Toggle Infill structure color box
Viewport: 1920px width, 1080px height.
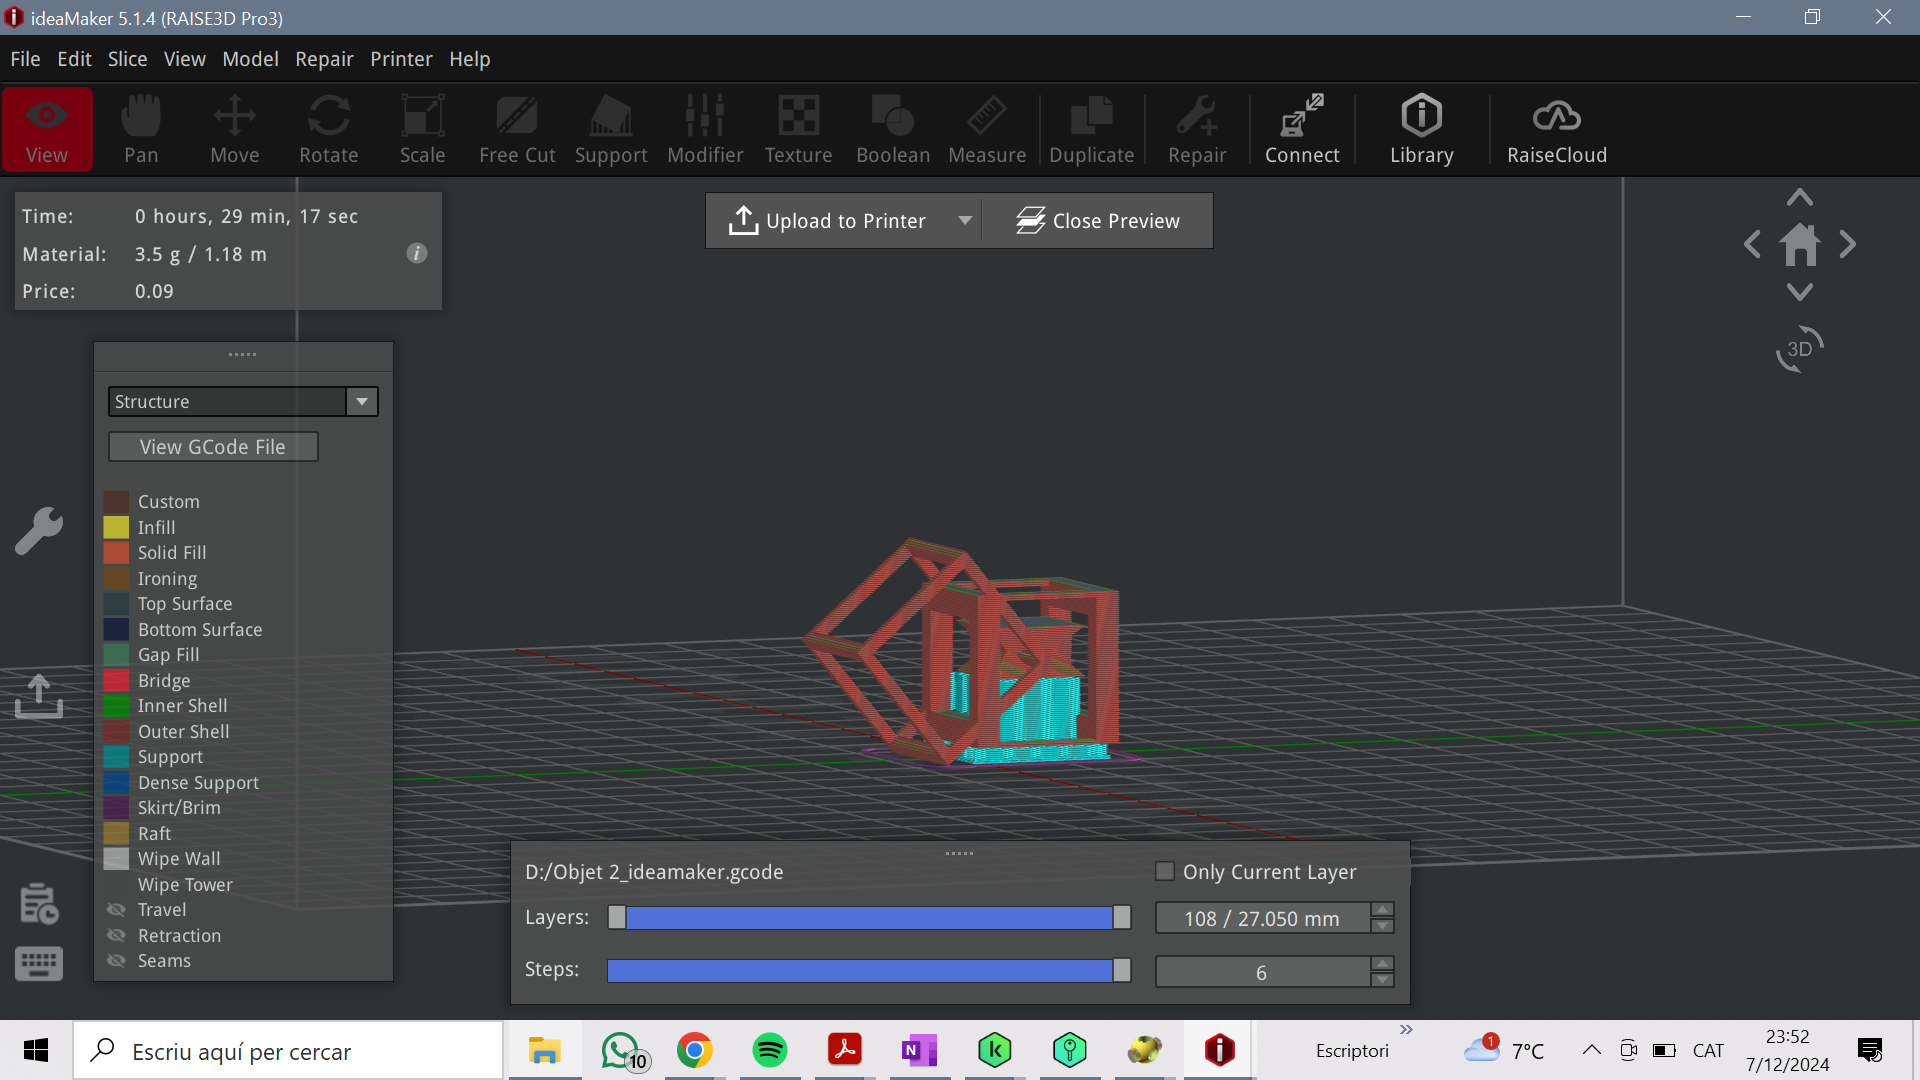(x=116, y=527)
